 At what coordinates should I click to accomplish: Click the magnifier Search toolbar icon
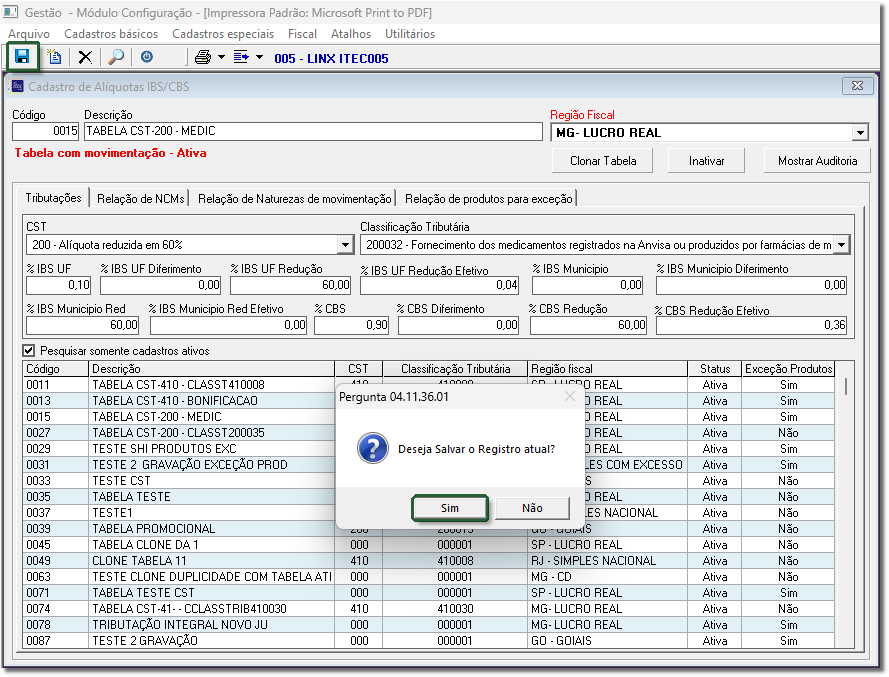point(116,58)
